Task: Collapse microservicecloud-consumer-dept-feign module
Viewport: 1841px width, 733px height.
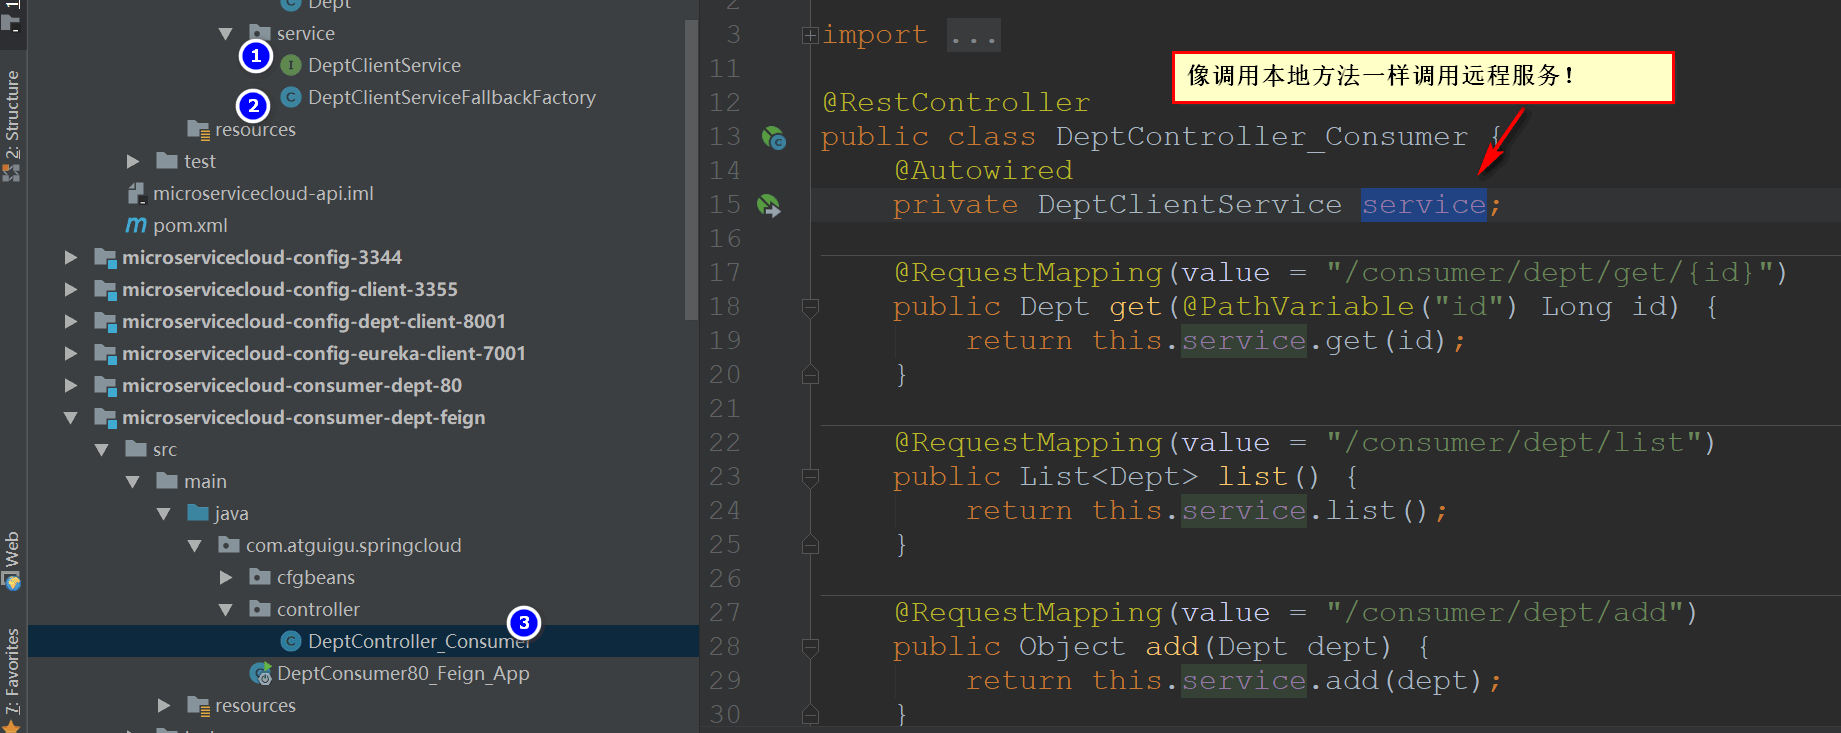Action: [x=71, y=417]
